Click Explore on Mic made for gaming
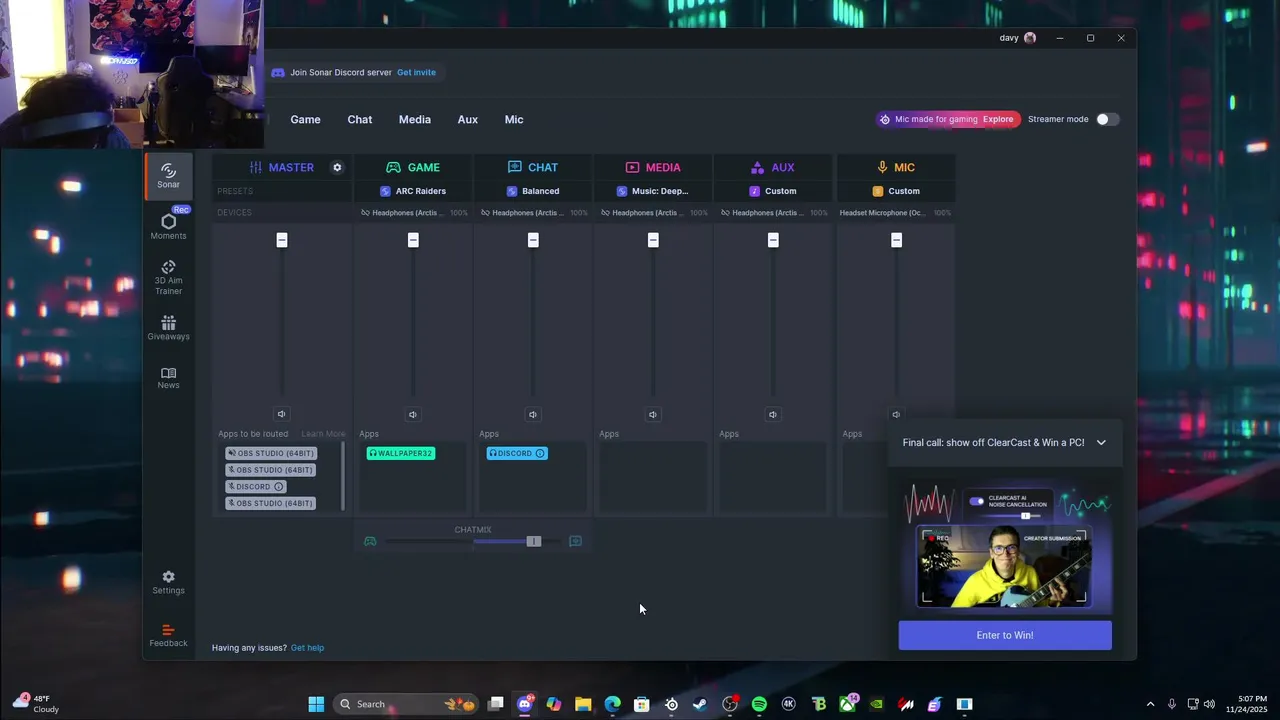The image size is (1280, 720). click(x=998, y=119)
